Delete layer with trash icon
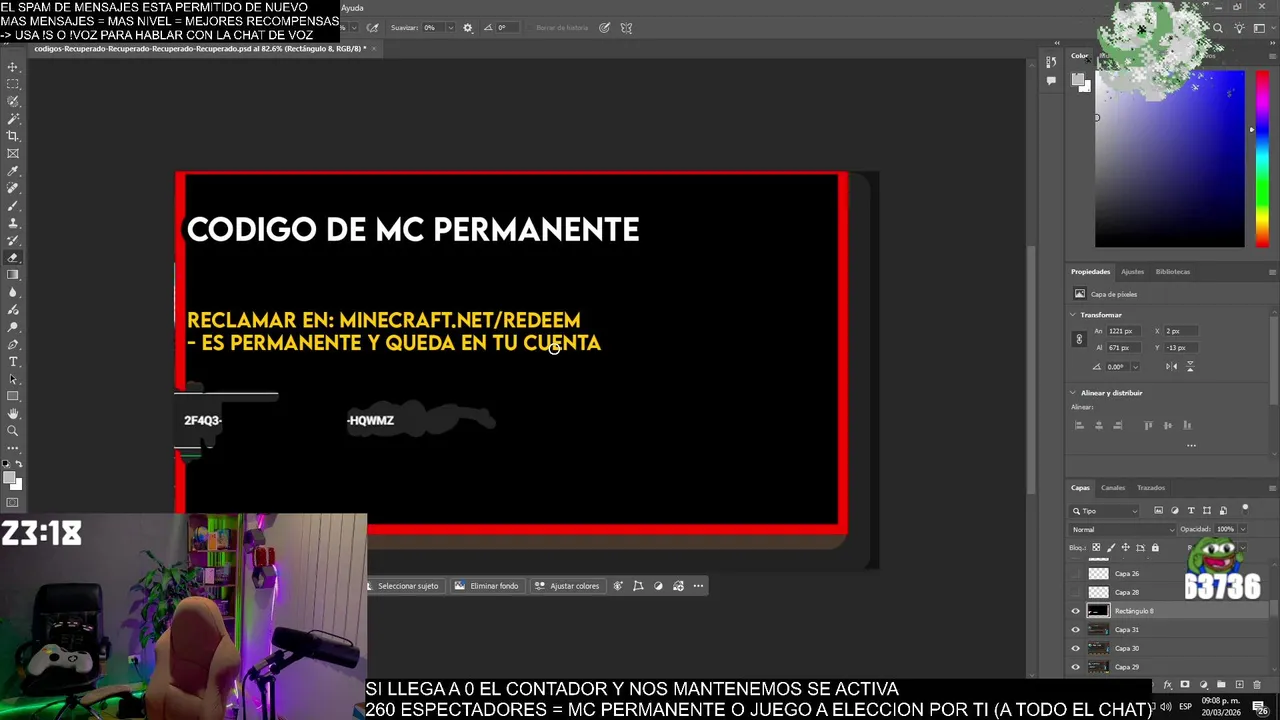The width and height of the screenshot is (1280, 720). pyautogui.click(x=1257, y=685)
